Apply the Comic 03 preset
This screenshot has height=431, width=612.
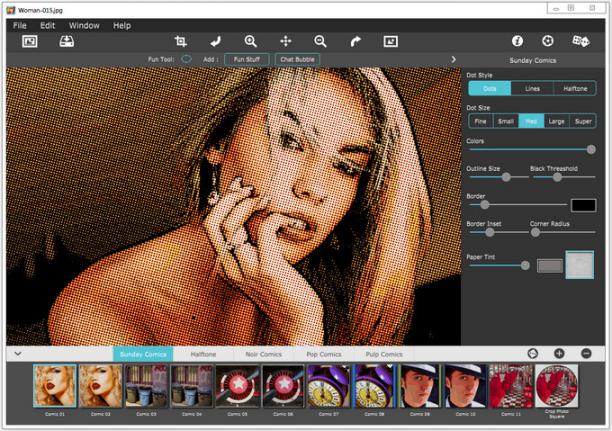pyautogui.click(x=146, y=386)
